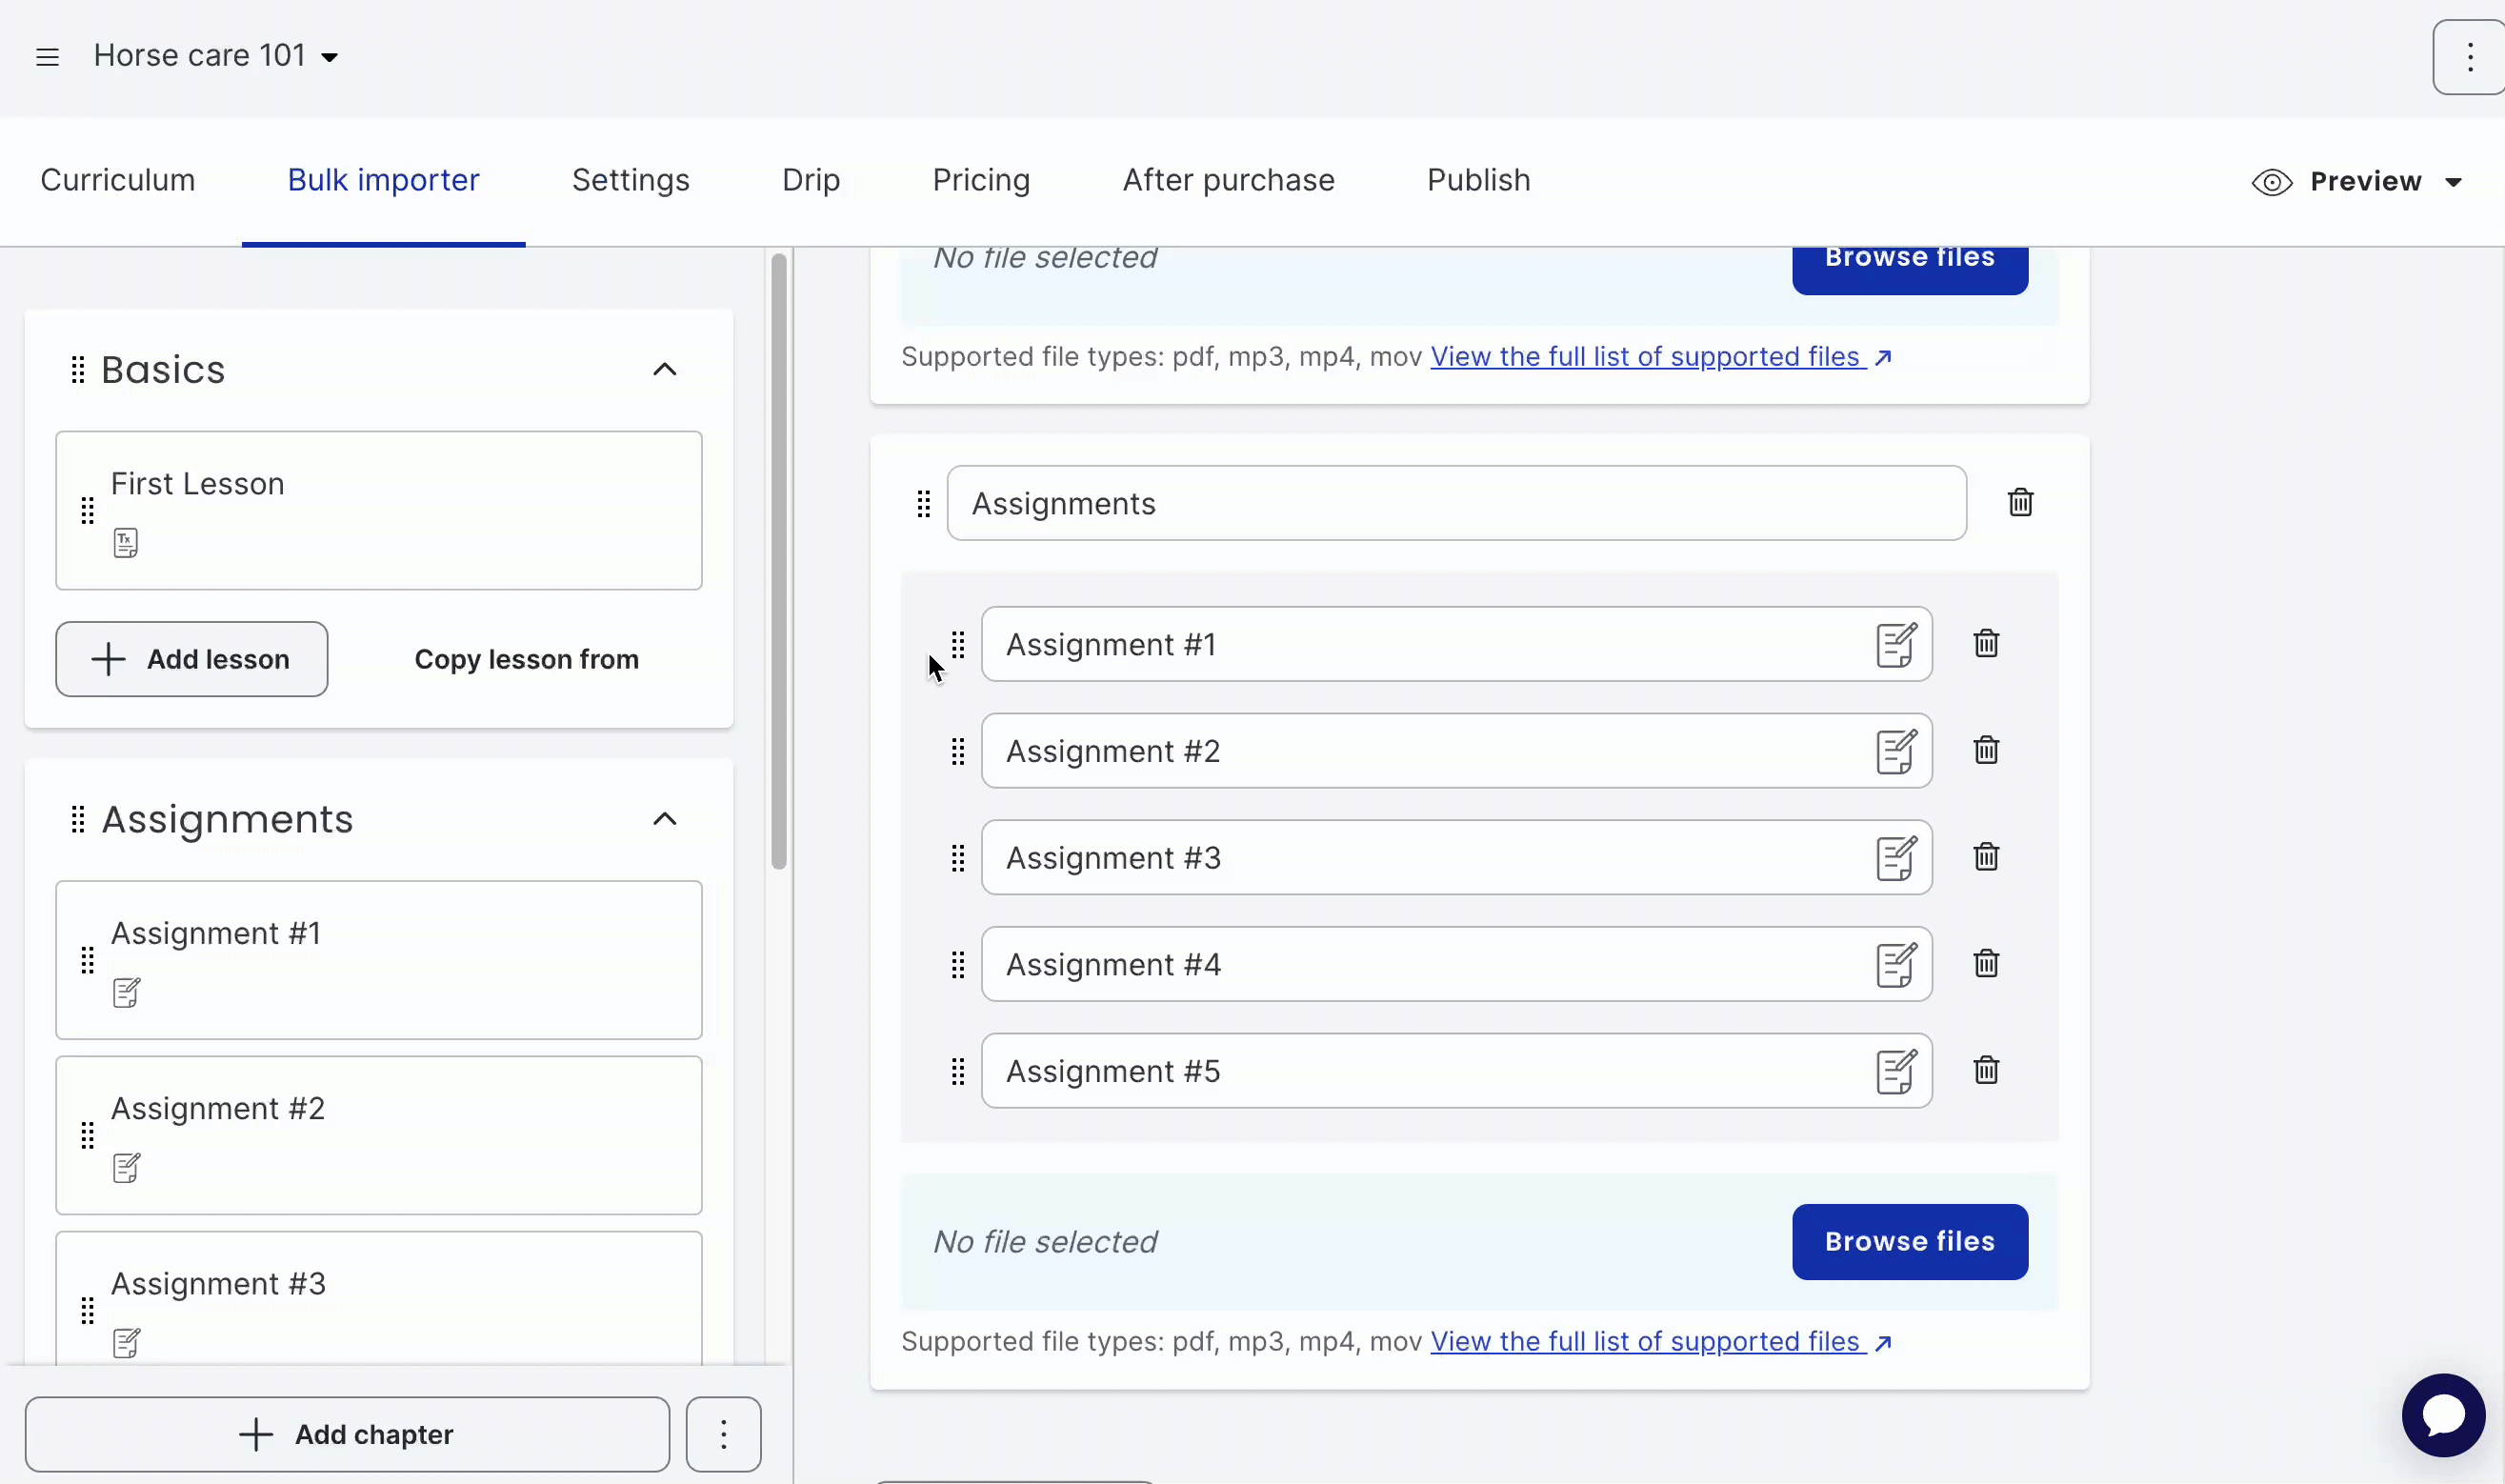Open the top-right three-dot options menu
Screen dimensions: 2505x1484
point(2469,57)
